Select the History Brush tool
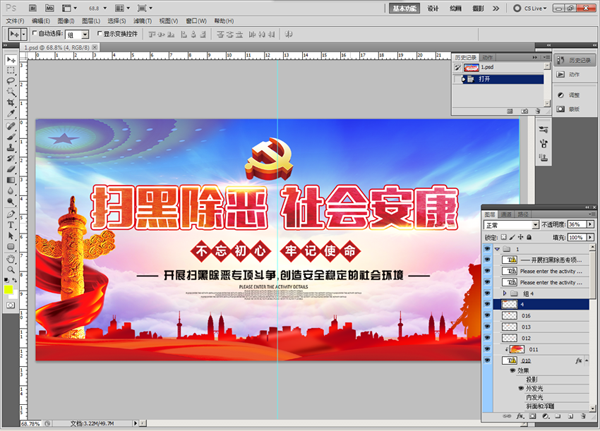 pyautogui.click(x=11, y=158)
